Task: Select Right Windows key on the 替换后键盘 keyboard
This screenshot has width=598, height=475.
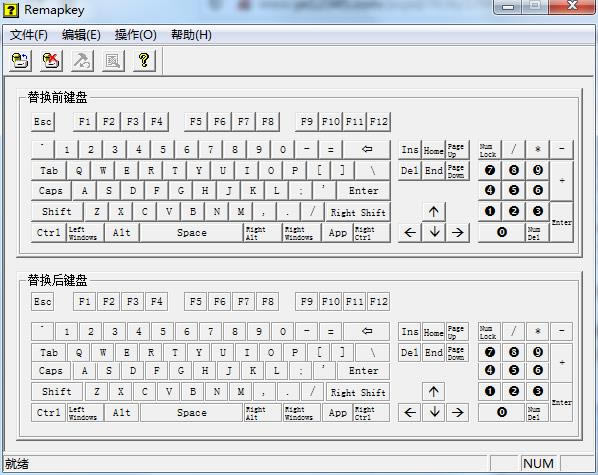Action: (302, 412)
